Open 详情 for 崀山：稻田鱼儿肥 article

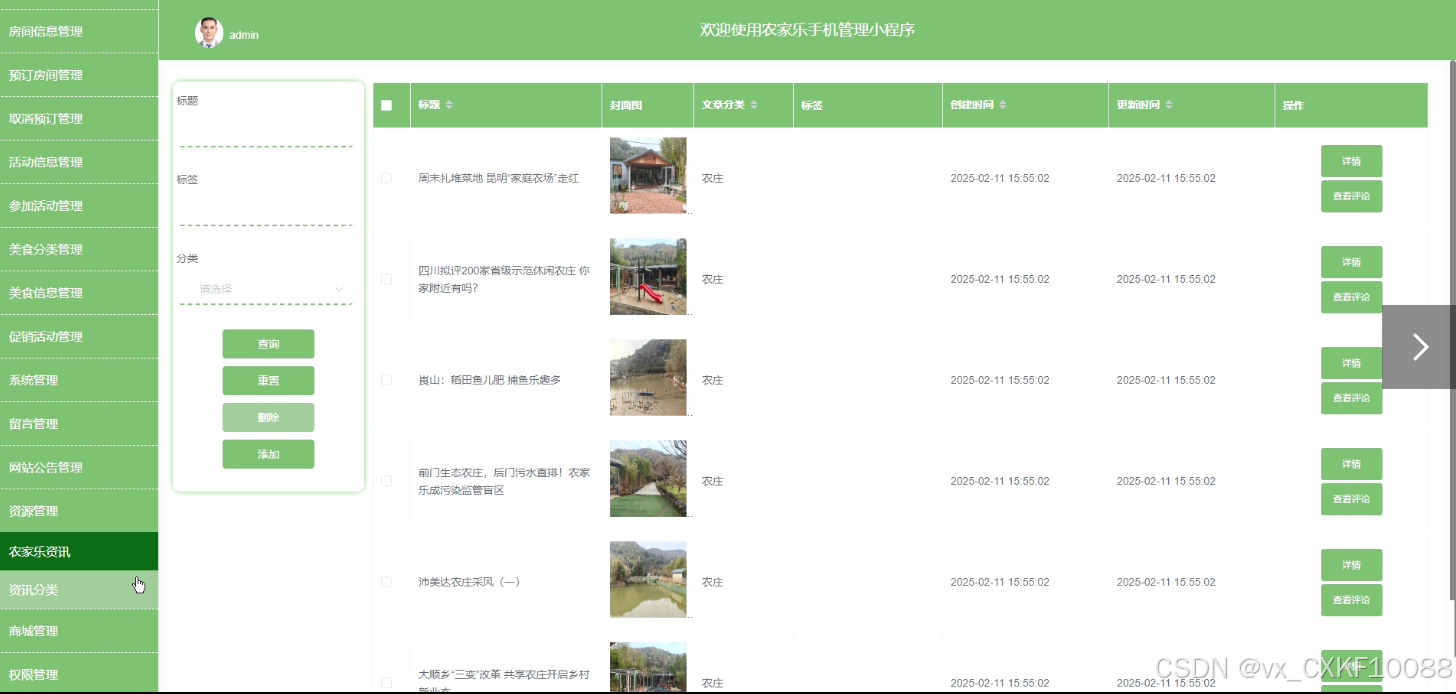pos(1351,363)
